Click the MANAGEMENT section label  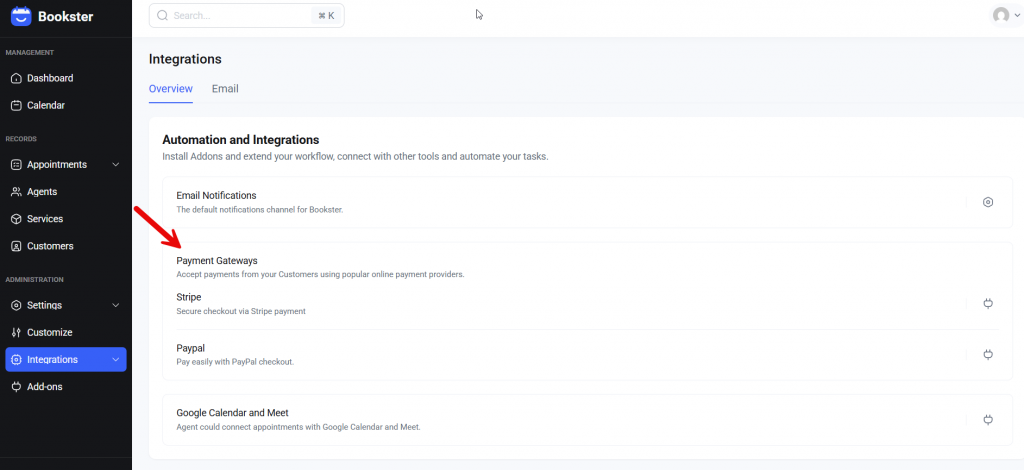pyautogui.click(x=29, y=53)
